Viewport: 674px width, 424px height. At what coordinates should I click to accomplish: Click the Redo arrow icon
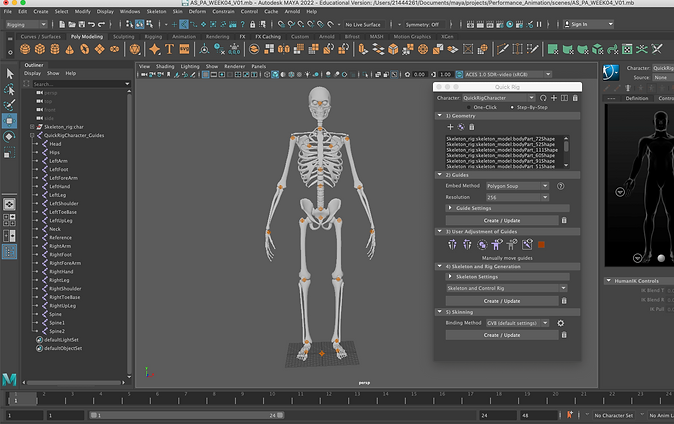[101, 25]
